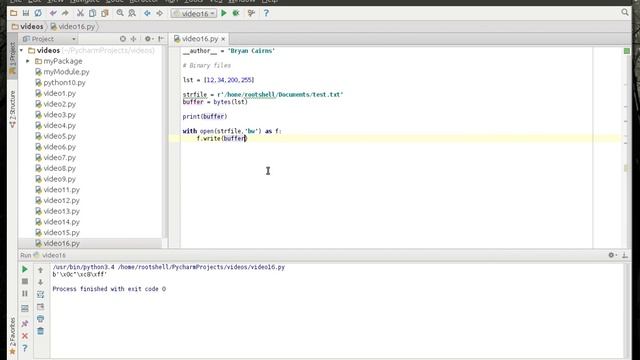Click the Pause output icon in the Run panel
Screen dimensions: 640x360
point(25,293)
